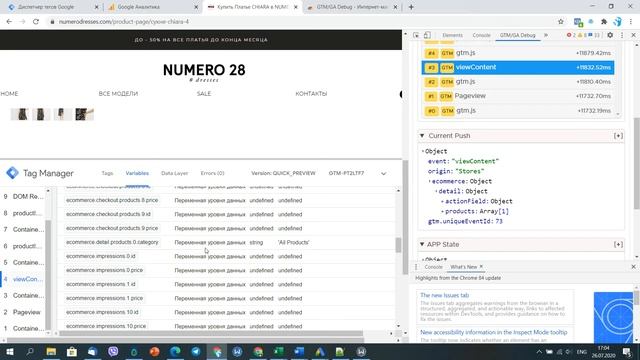
Task: Click the red error count indicator in DevTools
Action: [x=571, y=36]
